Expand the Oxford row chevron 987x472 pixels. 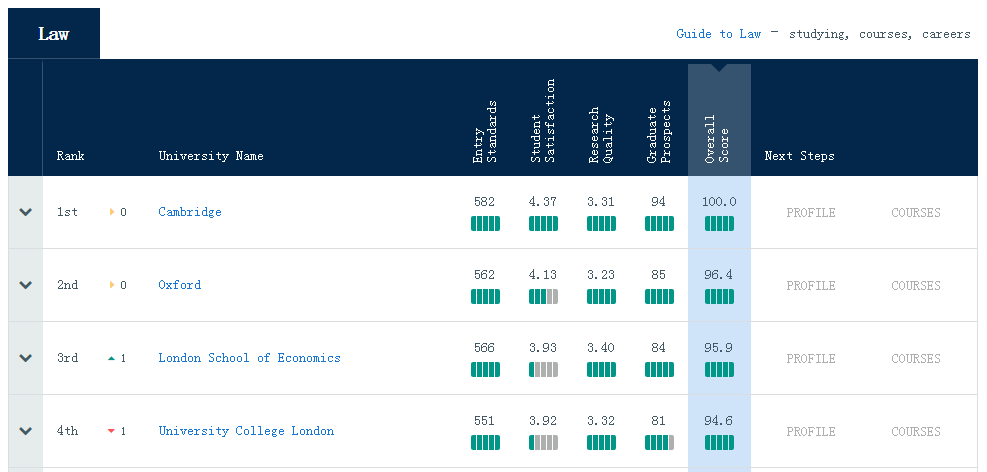[25, 285]
